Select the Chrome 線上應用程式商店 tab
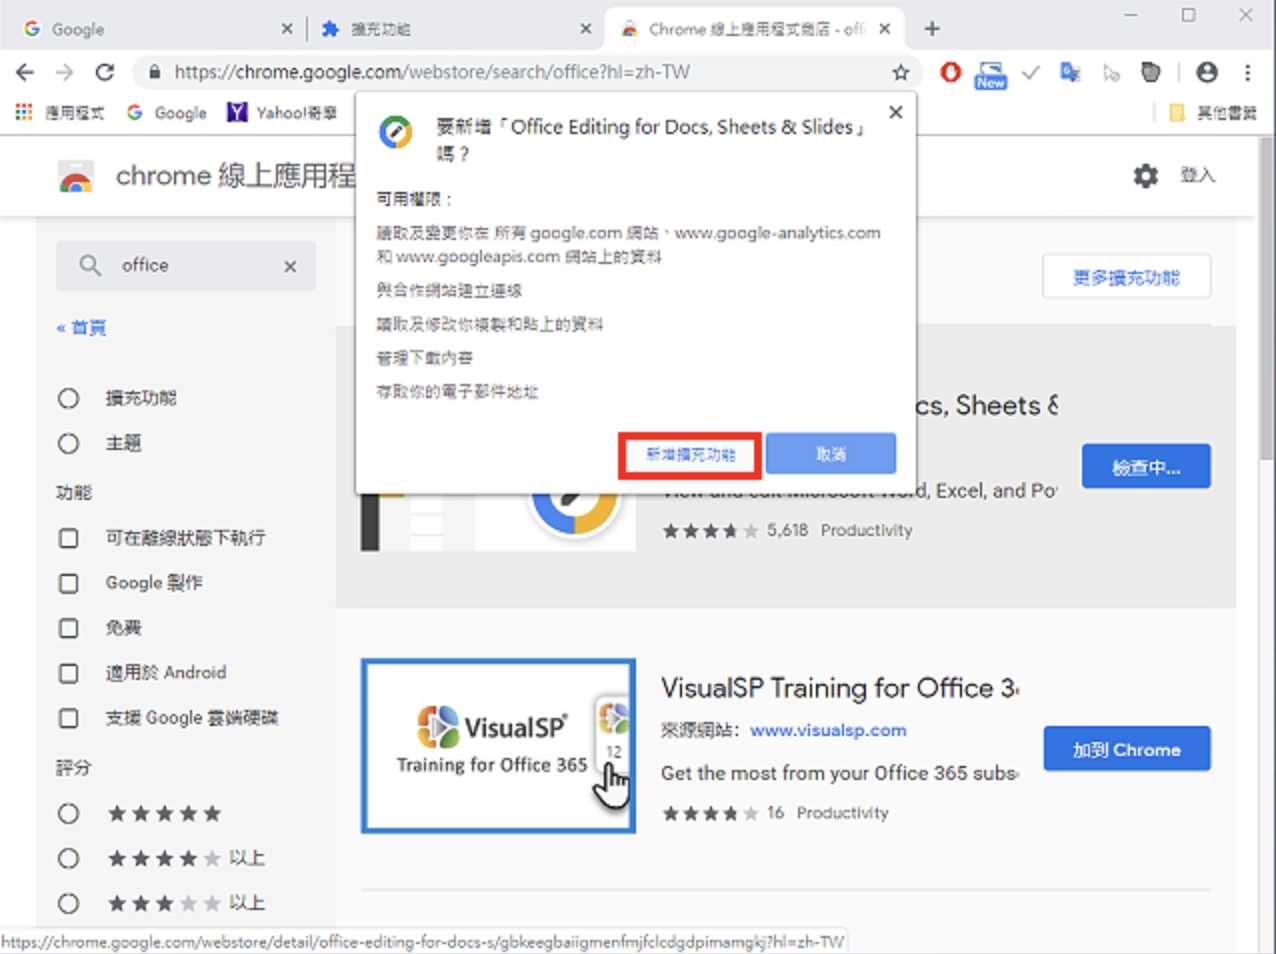The image size is (1276, 954). [755, 29]
